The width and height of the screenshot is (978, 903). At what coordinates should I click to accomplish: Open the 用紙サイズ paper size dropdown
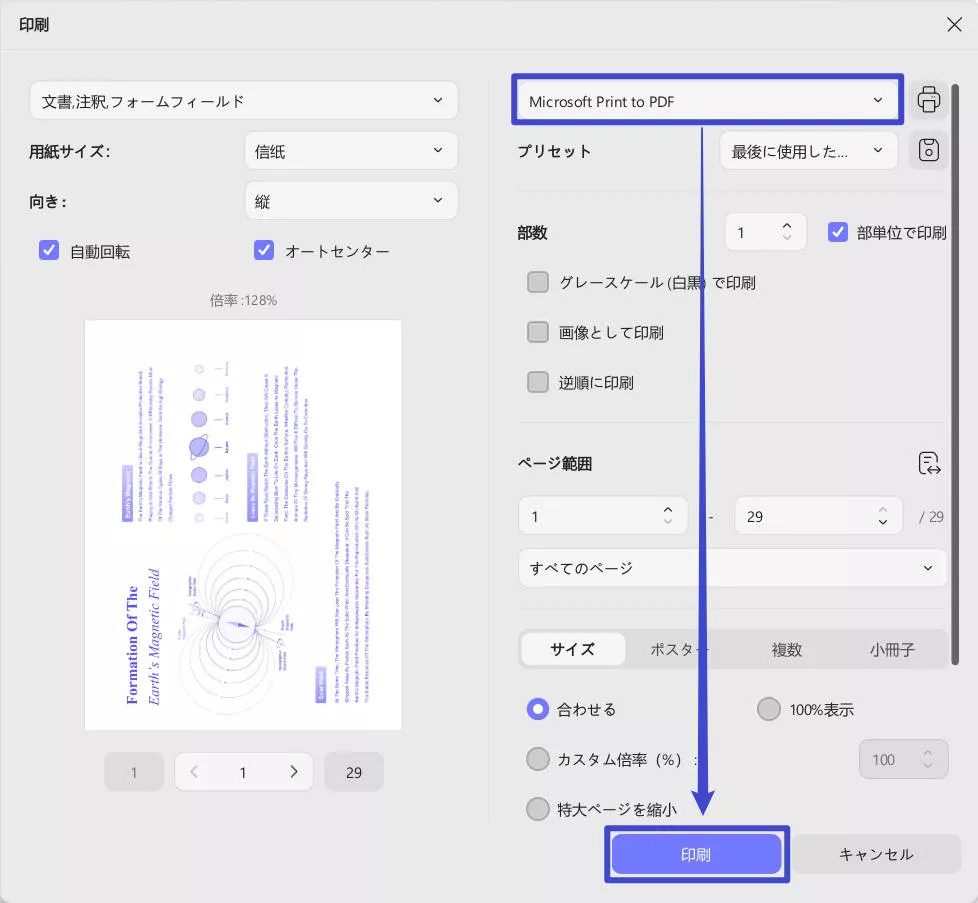pos(351,150)
